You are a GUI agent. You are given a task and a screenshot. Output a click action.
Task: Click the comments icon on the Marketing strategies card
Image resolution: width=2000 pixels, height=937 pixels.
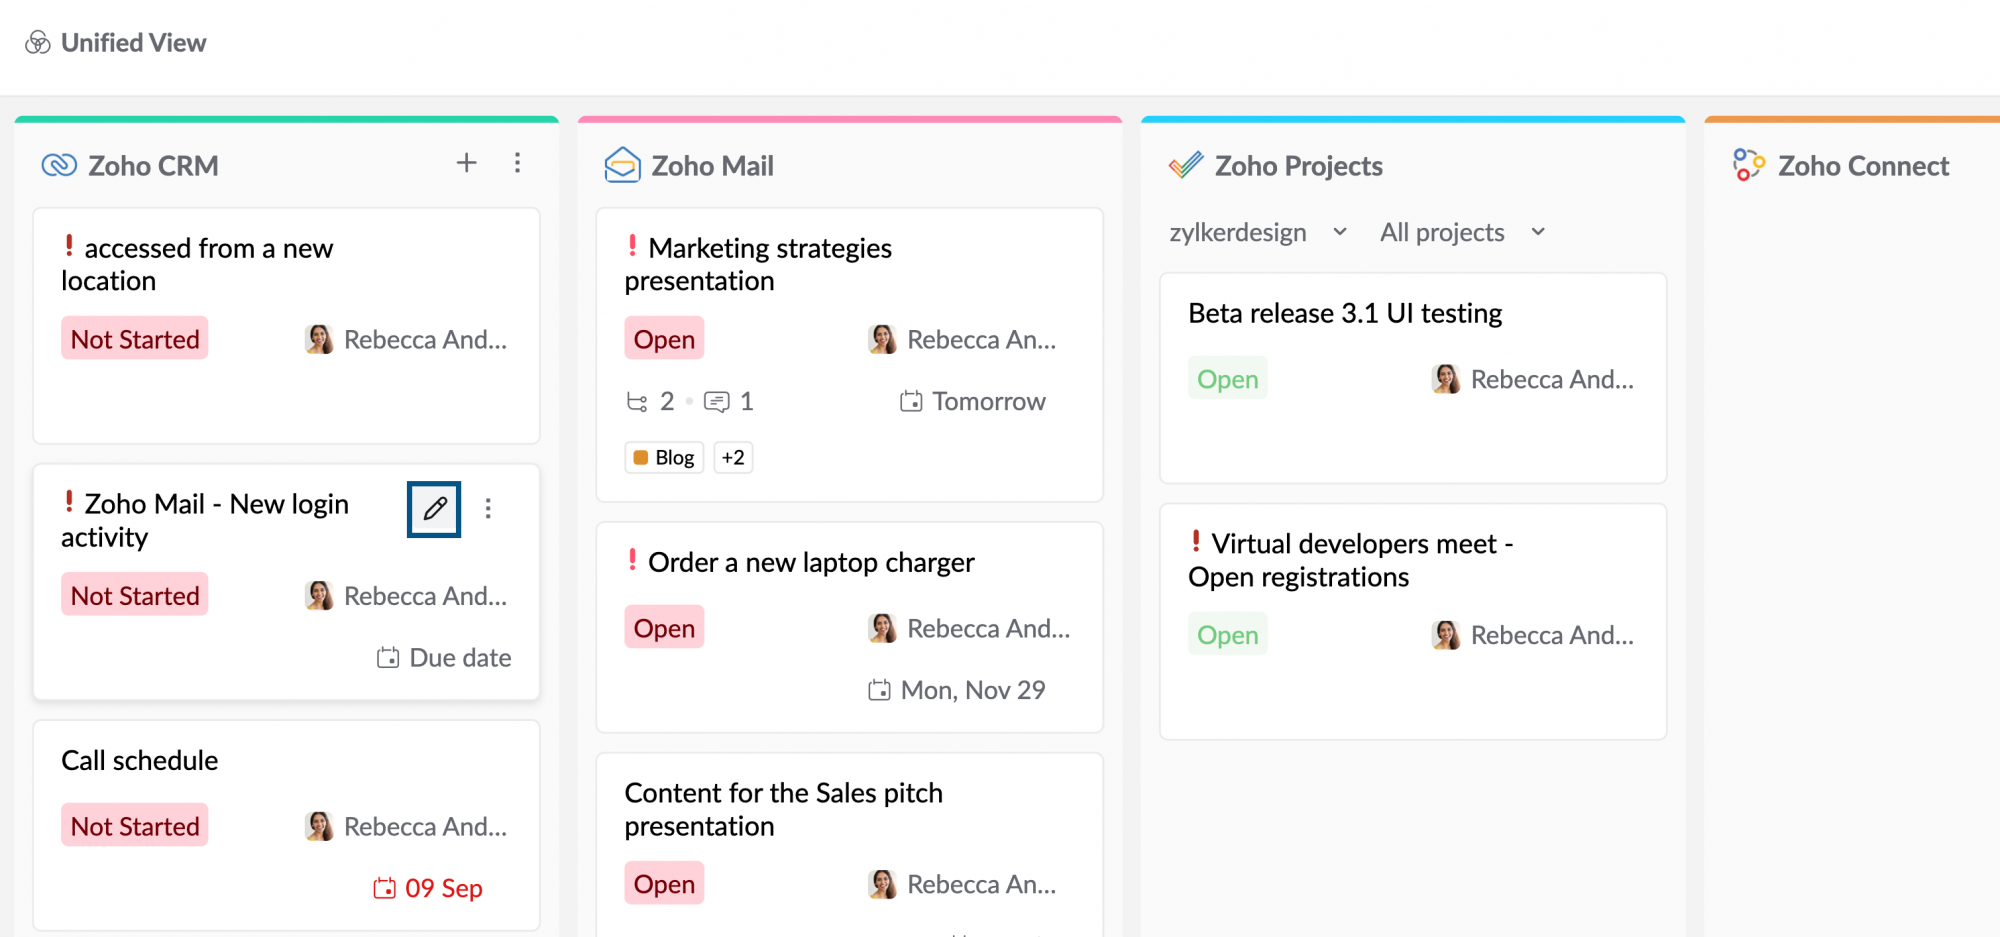click(x=717, y=402)
